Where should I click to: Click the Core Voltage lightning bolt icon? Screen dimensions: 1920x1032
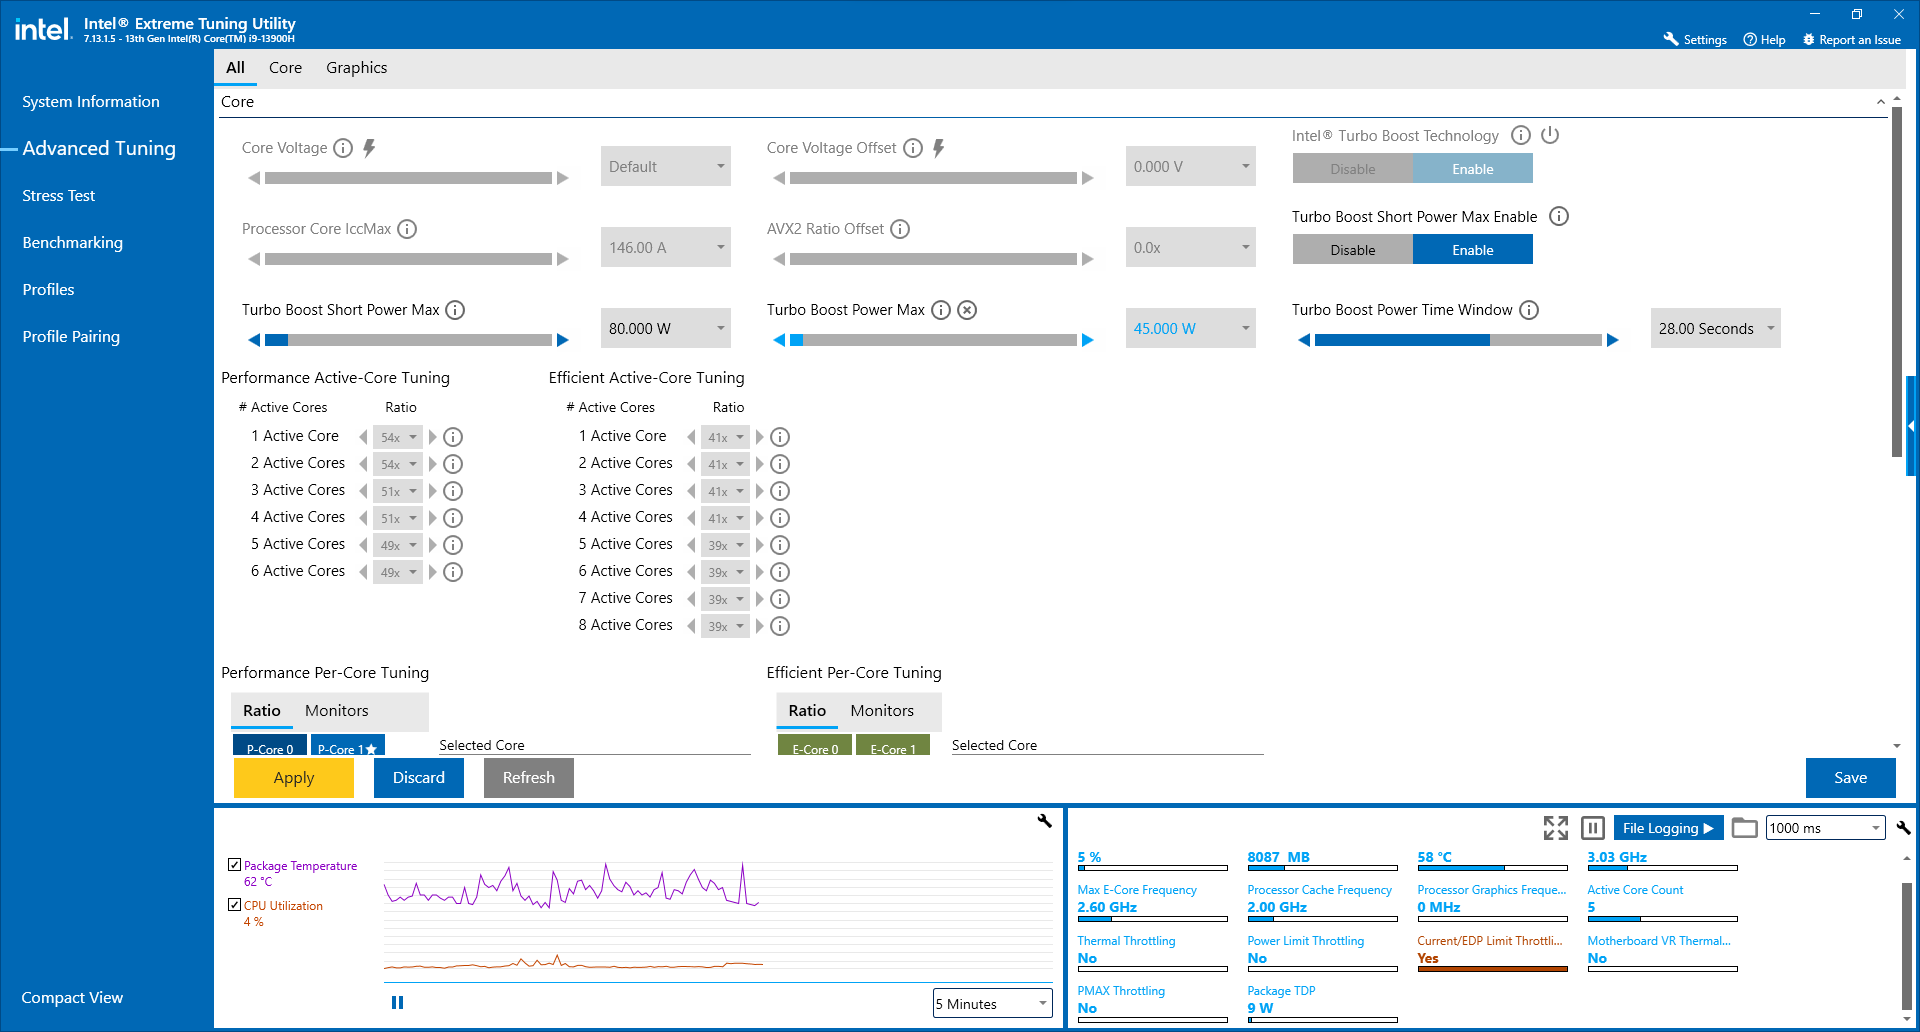click(369, 148)
